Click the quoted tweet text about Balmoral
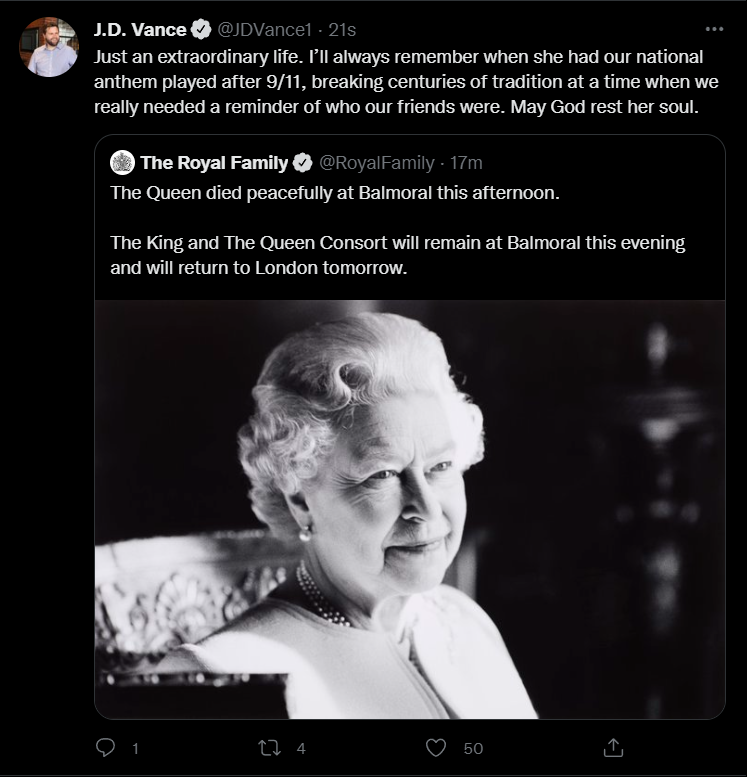Image resolution: width=747 pixels, height=777 pixels. click(398, 230)
